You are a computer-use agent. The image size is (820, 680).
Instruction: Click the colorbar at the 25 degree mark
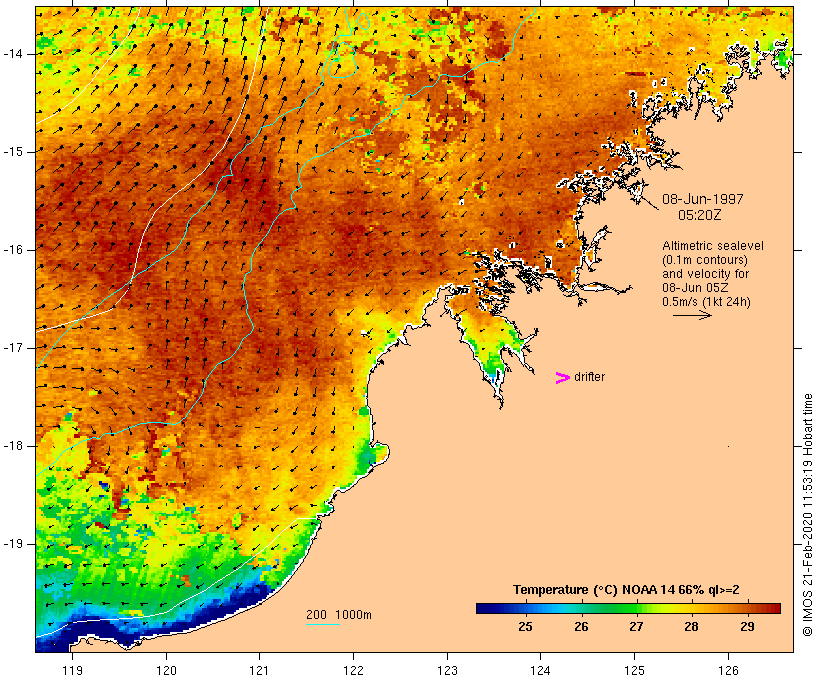click(526, 608)
